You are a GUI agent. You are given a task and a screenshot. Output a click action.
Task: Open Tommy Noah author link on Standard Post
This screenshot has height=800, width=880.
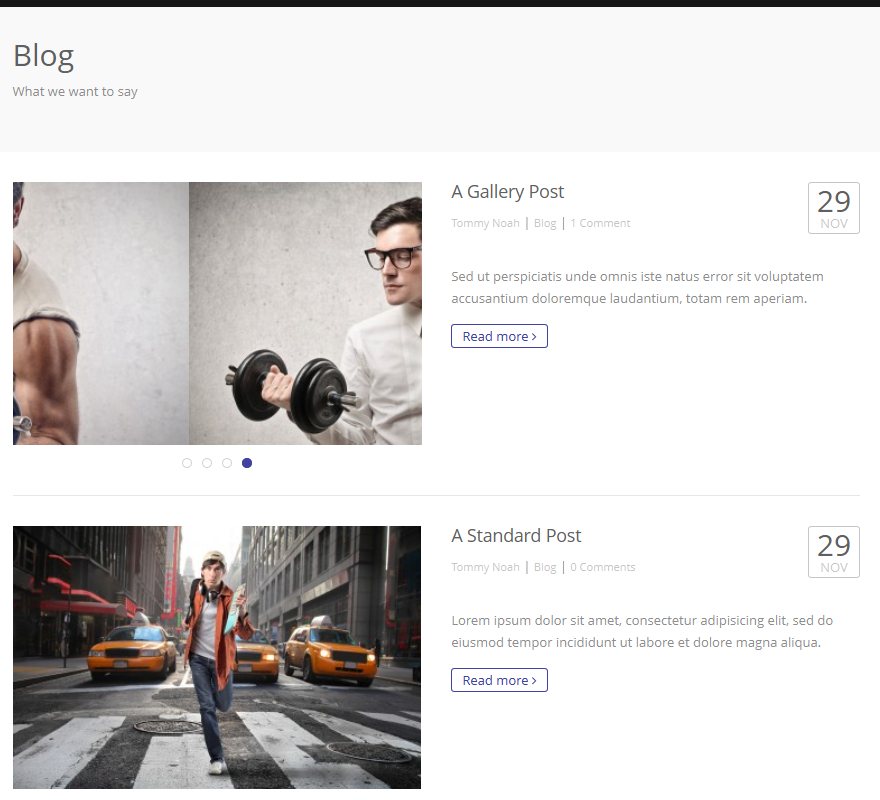pos(485,567)
